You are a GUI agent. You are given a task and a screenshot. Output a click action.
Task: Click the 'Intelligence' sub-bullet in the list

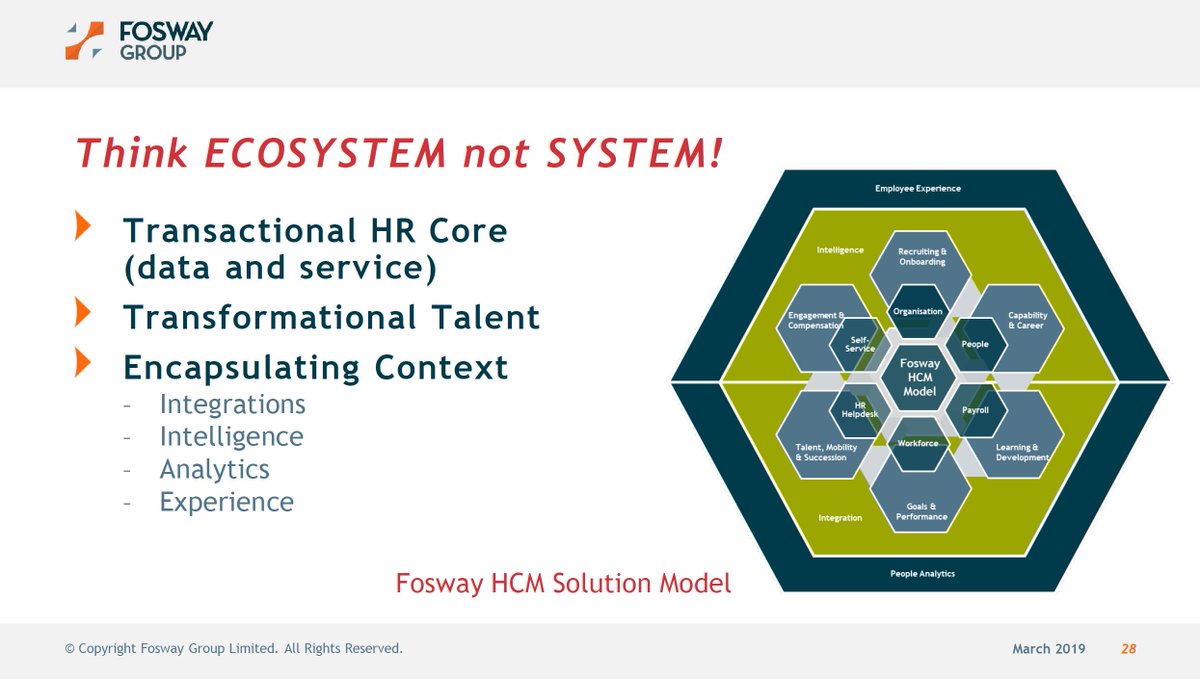231,437
